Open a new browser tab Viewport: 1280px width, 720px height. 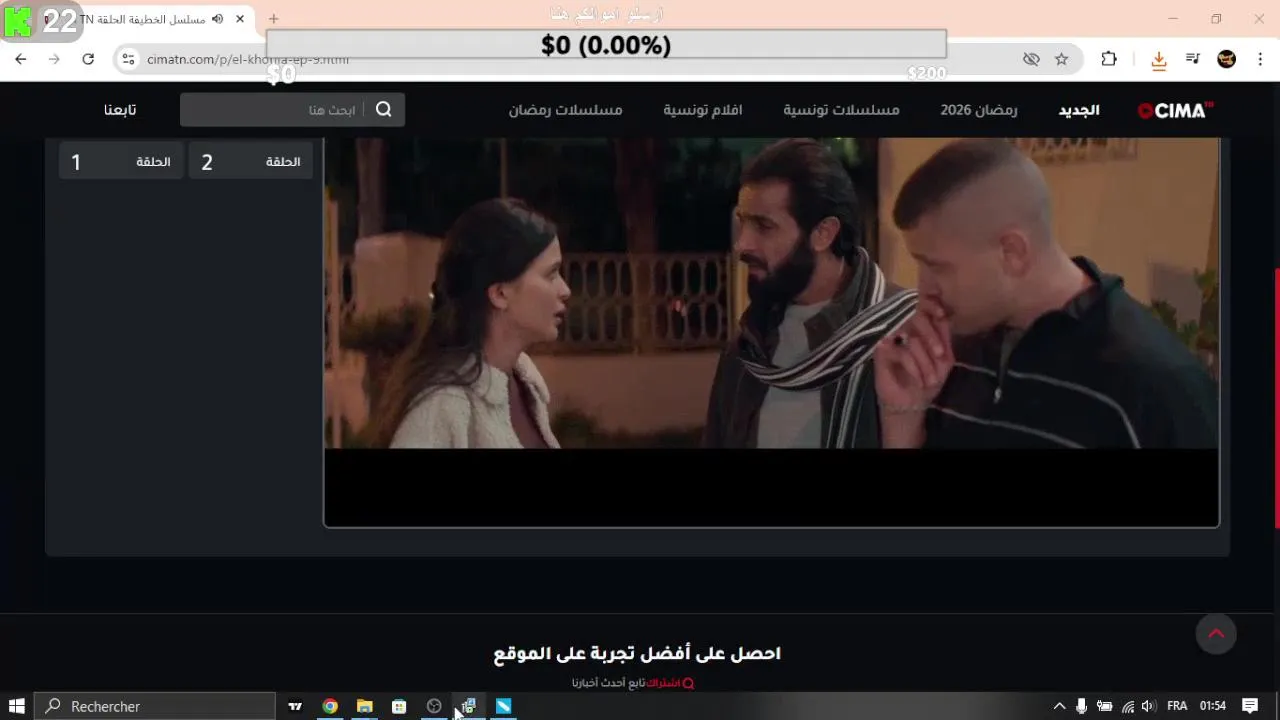[x=273, y=18]
